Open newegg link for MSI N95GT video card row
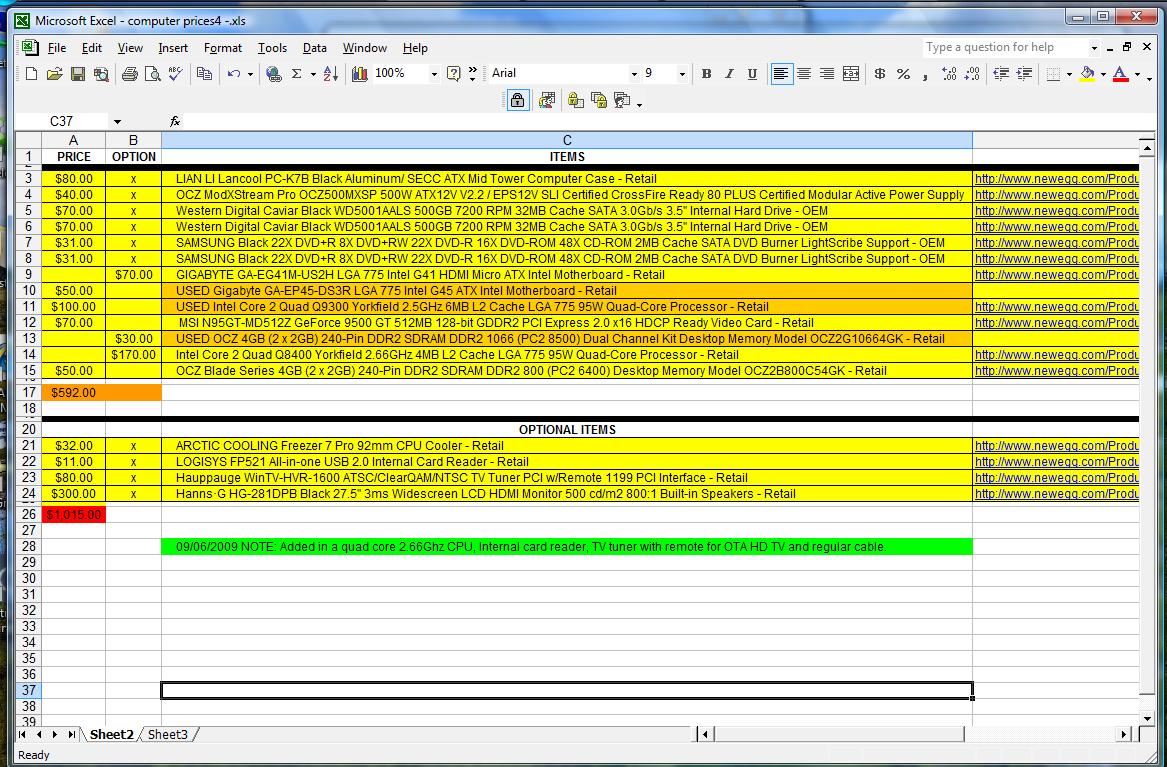 1056,323
